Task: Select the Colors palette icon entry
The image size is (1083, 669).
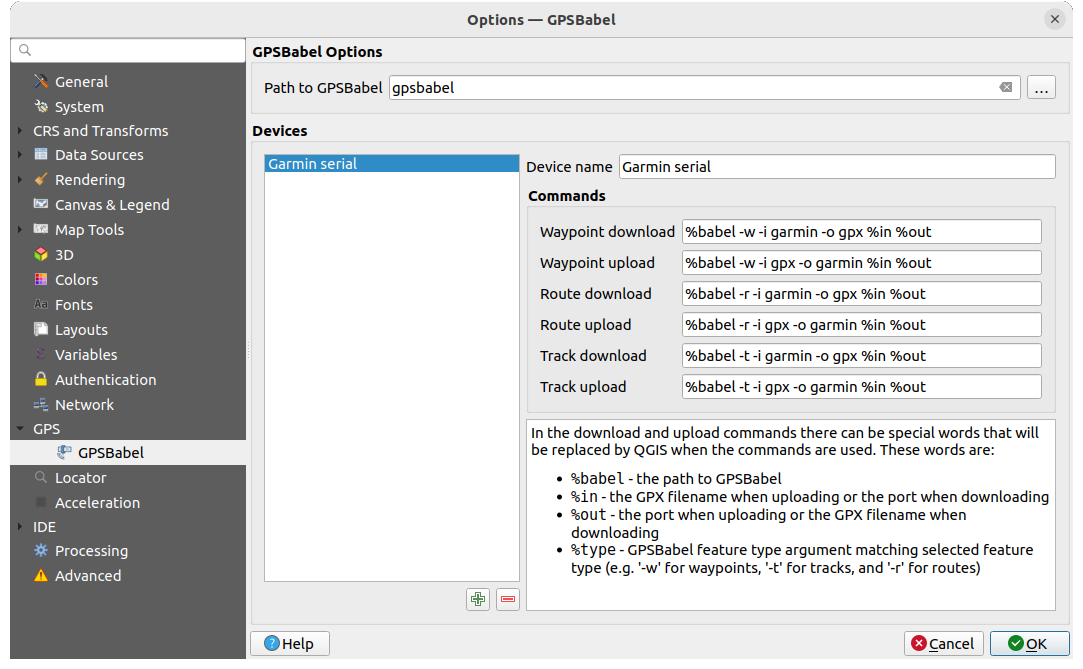Action: [41, 280]
